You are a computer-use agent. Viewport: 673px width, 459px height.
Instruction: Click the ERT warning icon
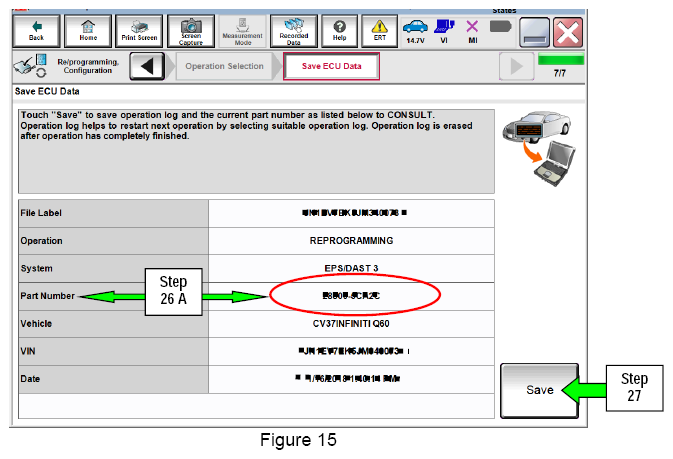[379, 31]
